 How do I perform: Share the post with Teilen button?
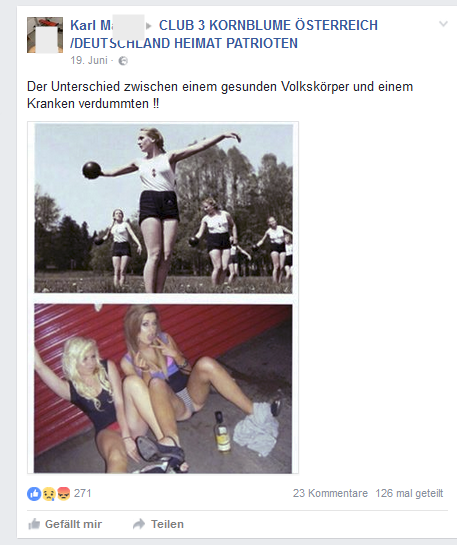coord(158,524)
